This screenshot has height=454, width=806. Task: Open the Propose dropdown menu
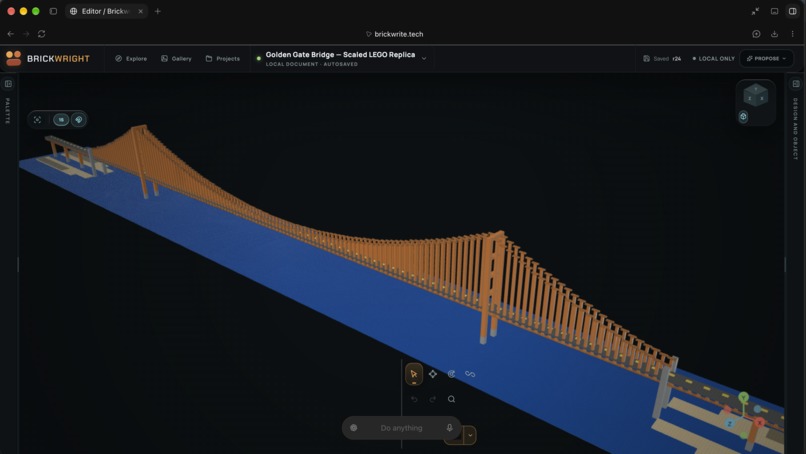coord(766,59)
